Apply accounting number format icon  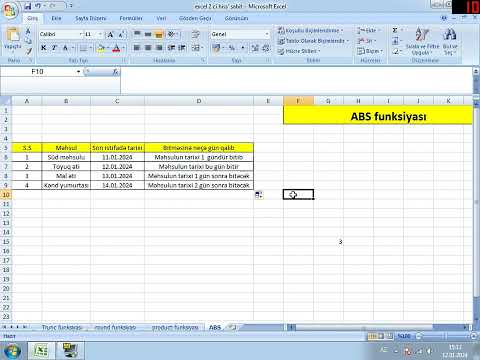pyautogui.click(x=216, y=48)
